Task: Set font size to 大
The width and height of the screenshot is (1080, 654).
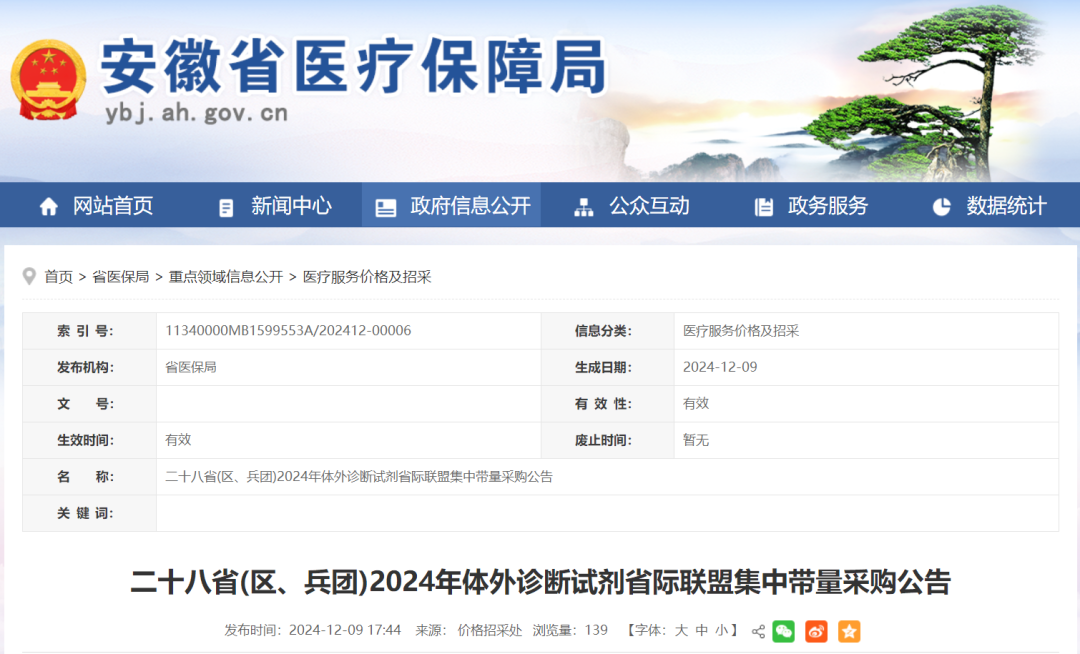Action: coord(681,630)
